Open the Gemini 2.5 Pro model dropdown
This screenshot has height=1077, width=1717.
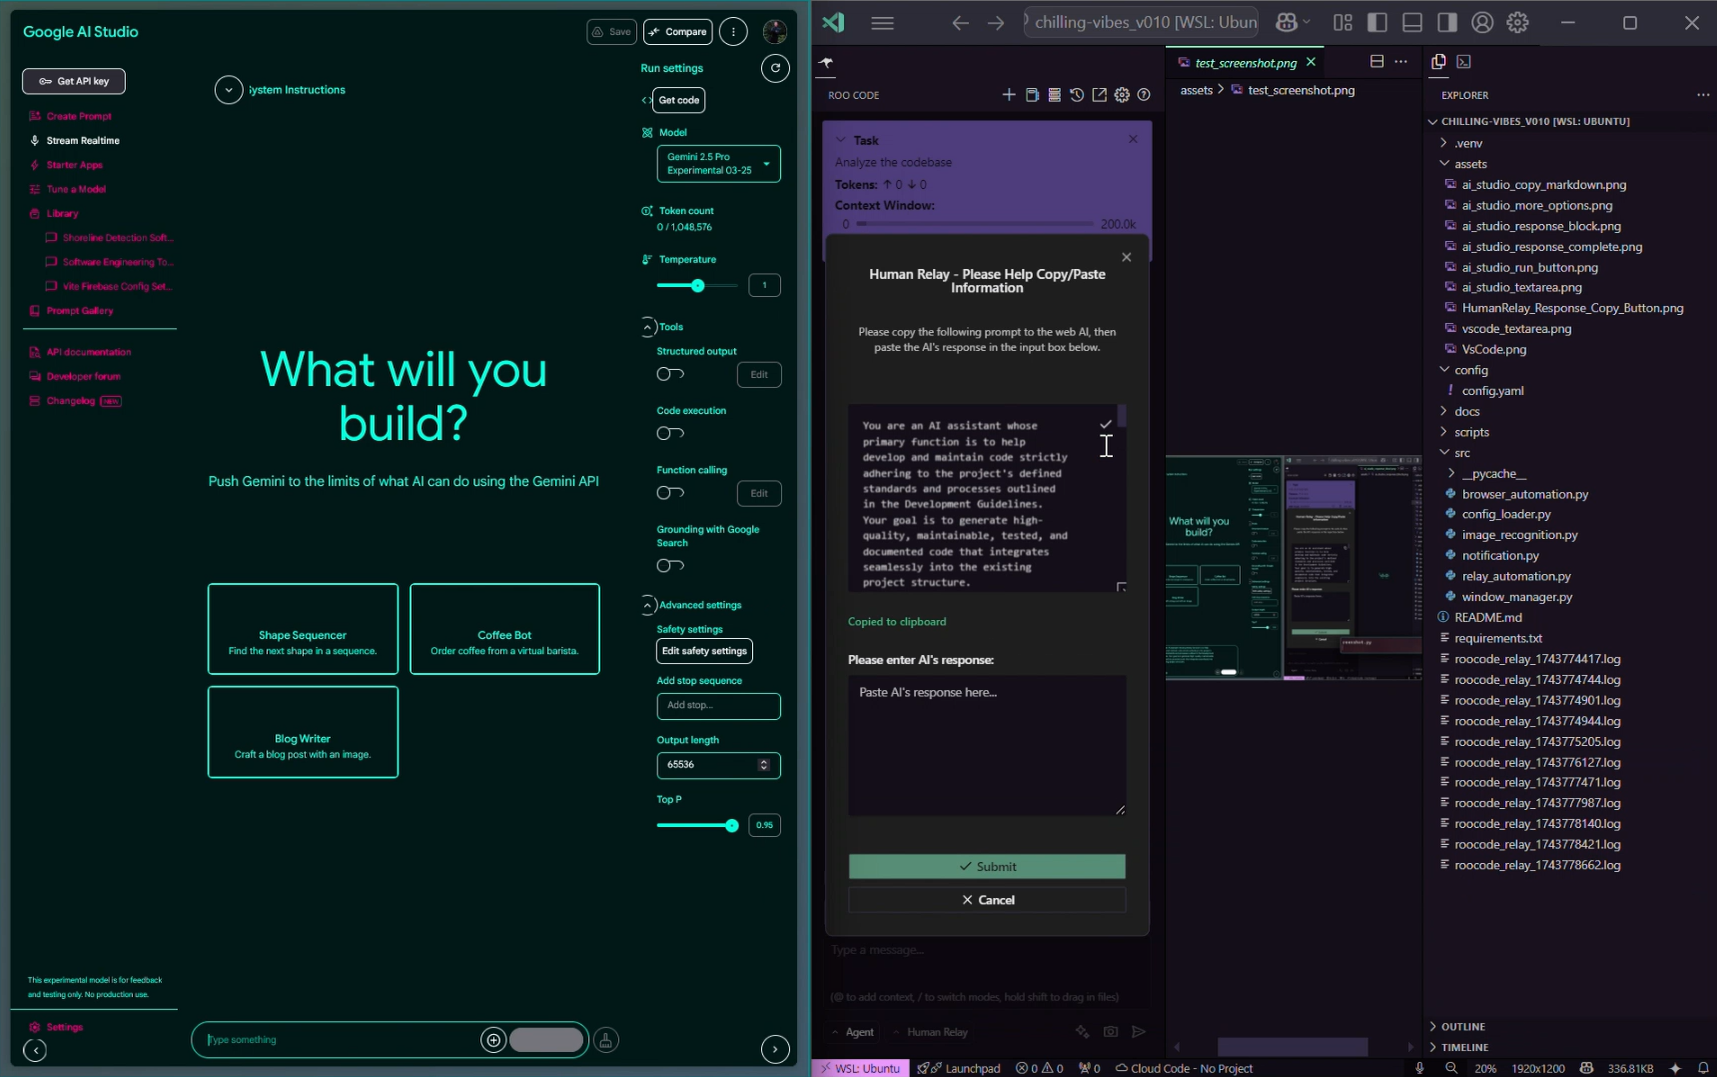coord(718,164)
